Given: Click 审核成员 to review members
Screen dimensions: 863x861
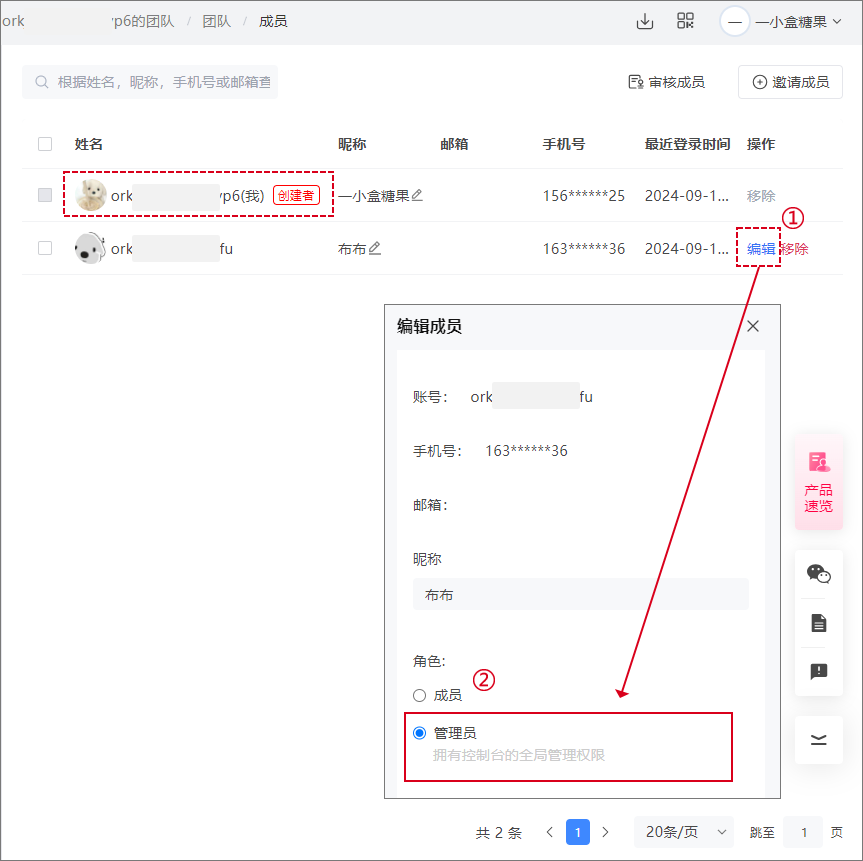Looking at the screenshot, I should click(x=666, y=84).
